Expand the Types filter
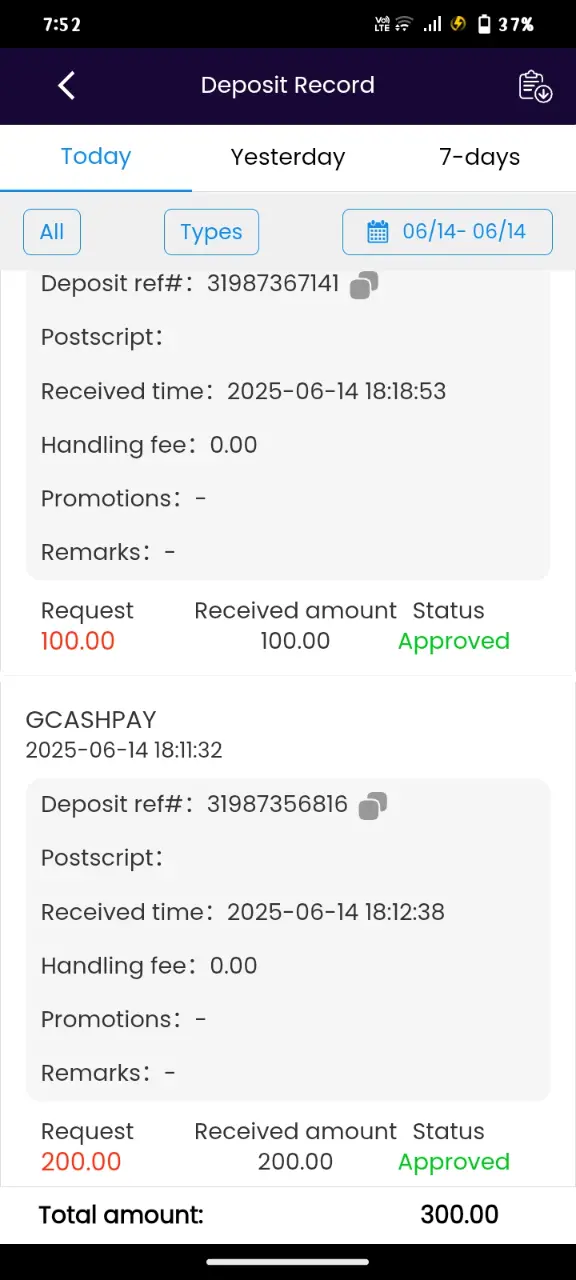This screenshot has width=576, height=1280. [x=211, y=232]
